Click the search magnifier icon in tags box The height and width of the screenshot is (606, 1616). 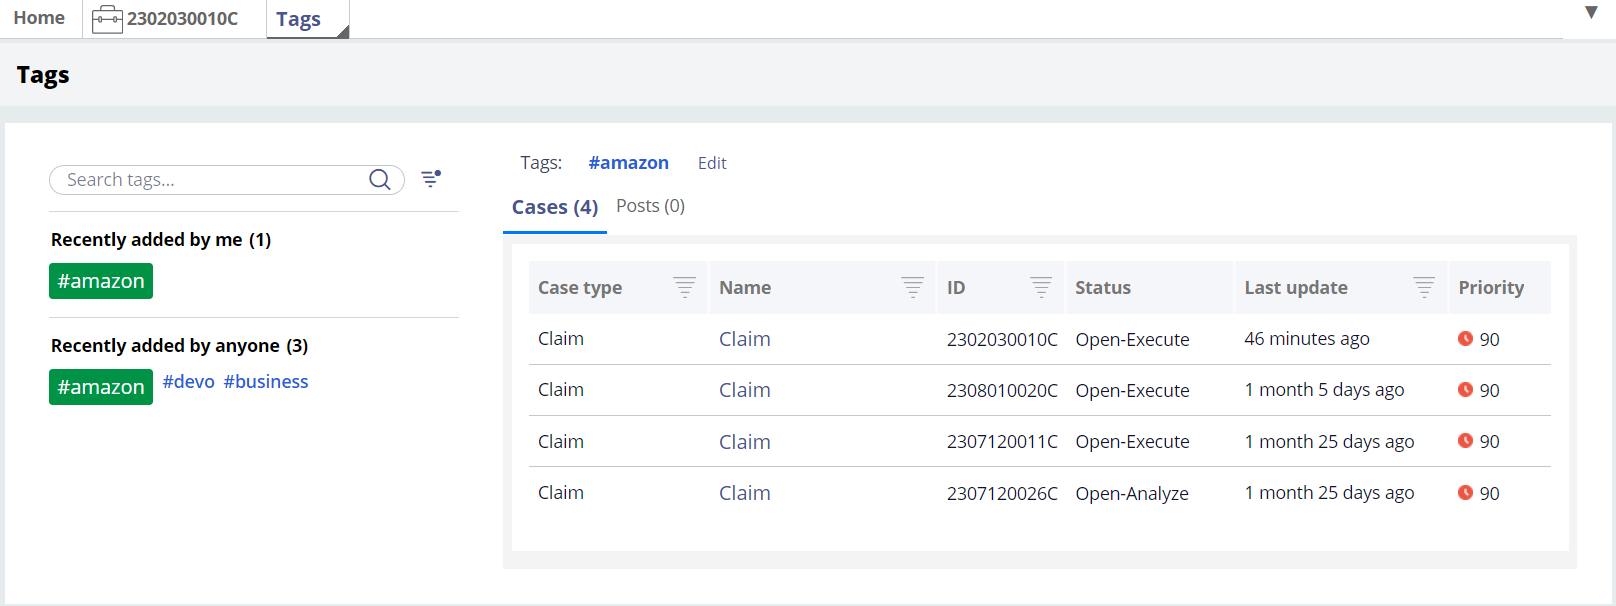click(x=380, y=180)
